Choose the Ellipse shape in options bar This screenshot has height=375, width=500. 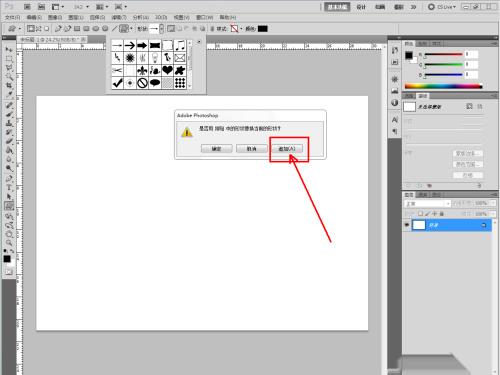96,29
